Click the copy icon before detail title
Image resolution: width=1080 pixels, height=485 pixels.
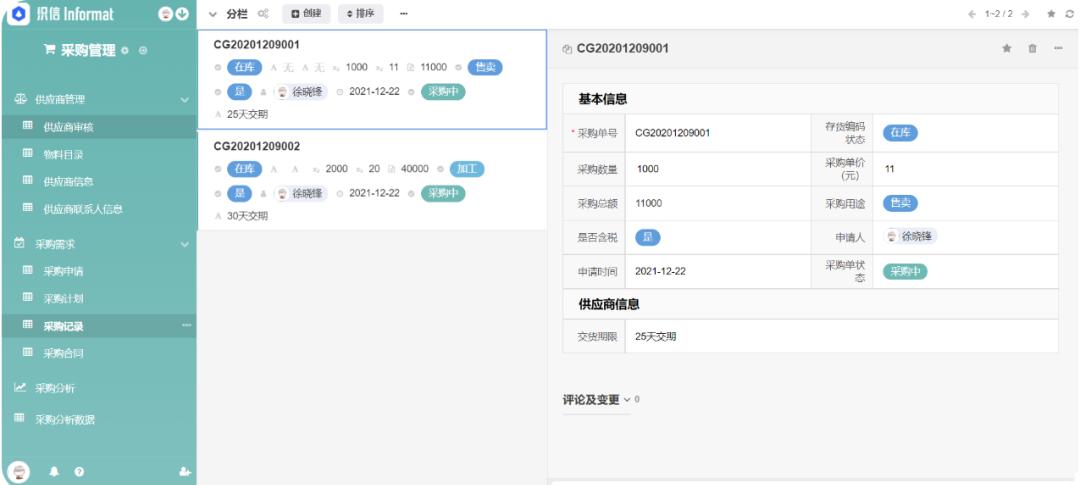[x=567, y=49]
